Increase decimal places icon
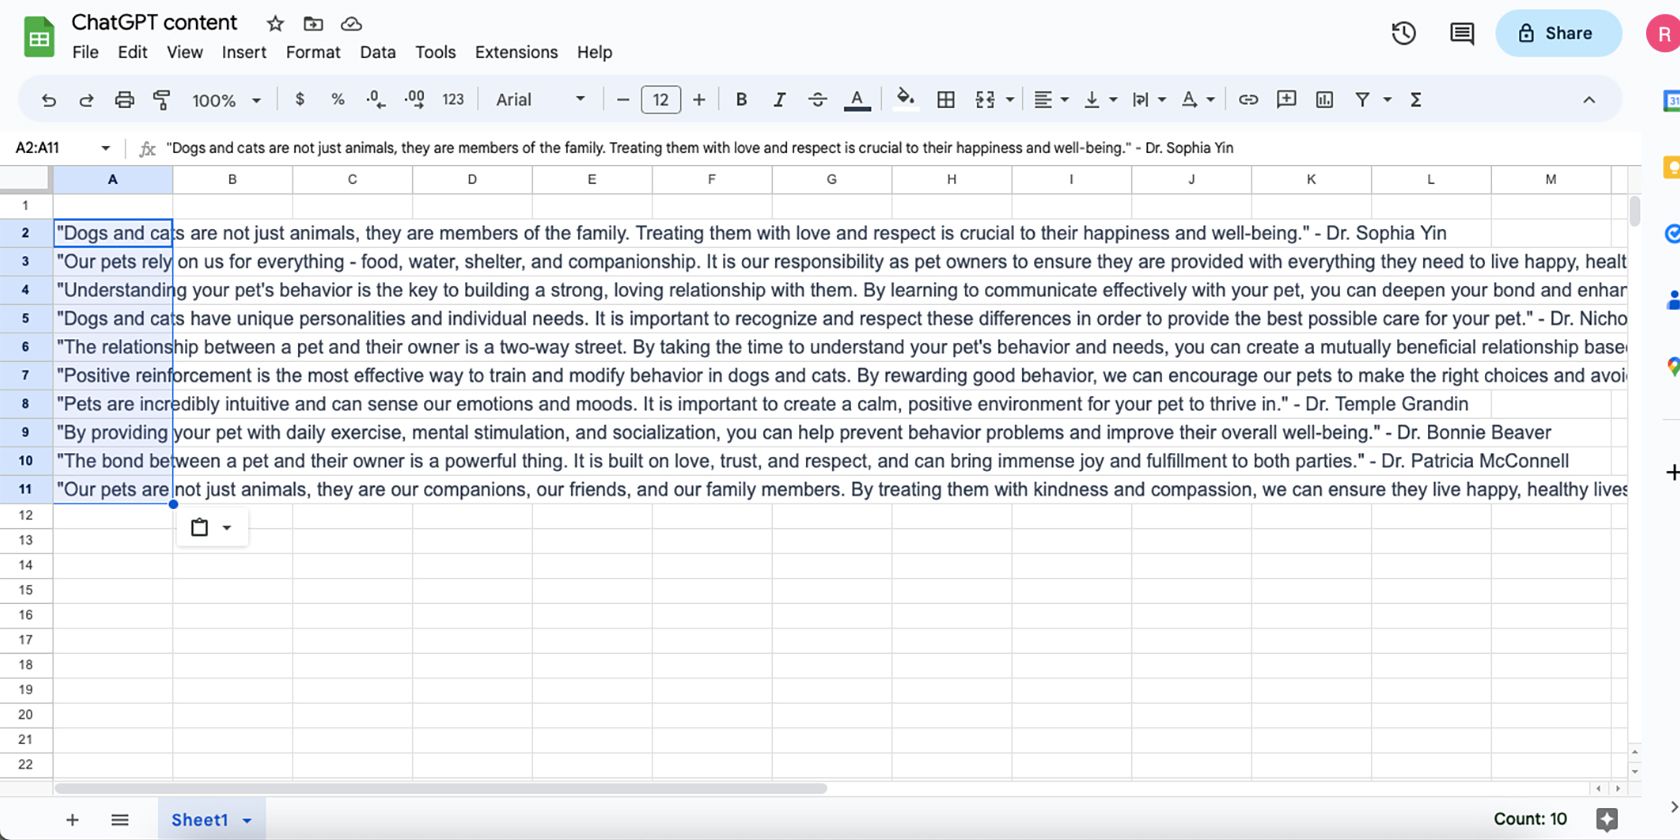This screenshot has height=840, width=1680. [x=414, y=99]
